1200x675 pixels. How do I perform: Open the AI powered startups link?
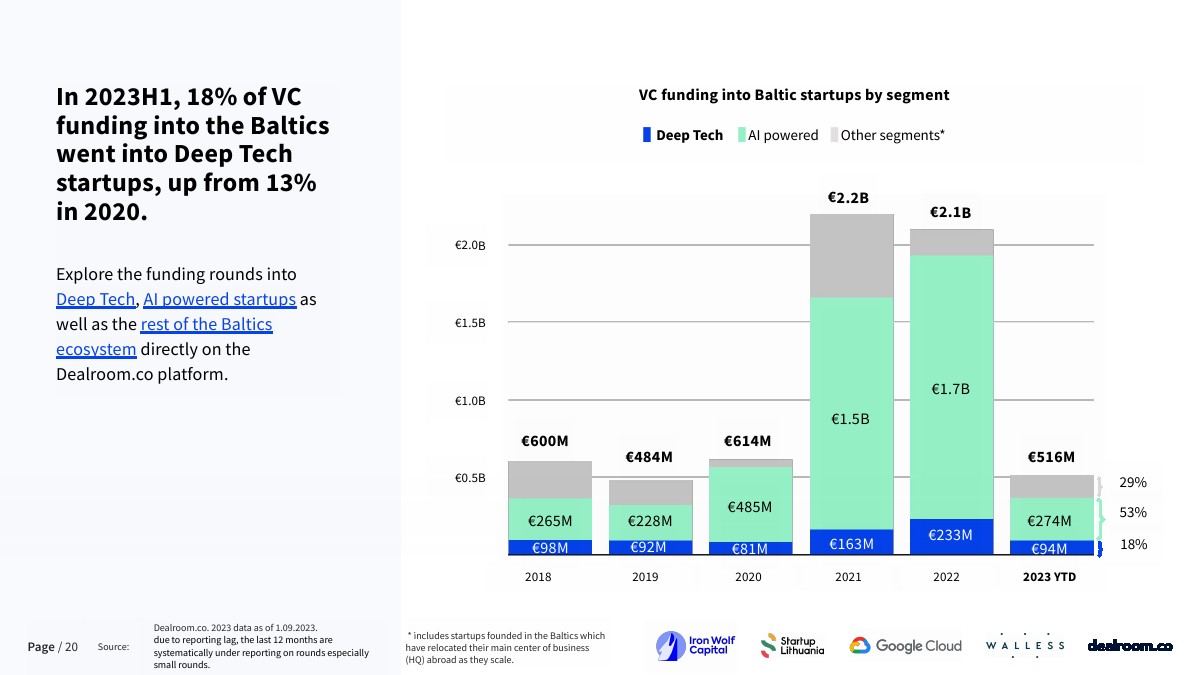219,299
